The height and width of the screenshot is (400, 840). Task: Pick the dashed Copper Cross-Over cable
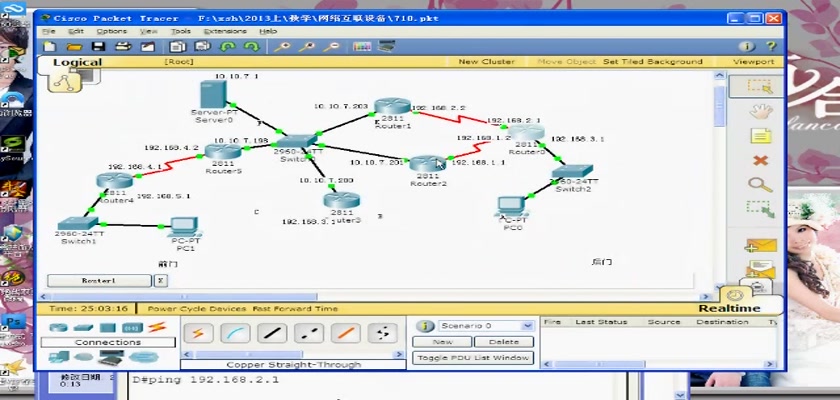pos(309,333)
